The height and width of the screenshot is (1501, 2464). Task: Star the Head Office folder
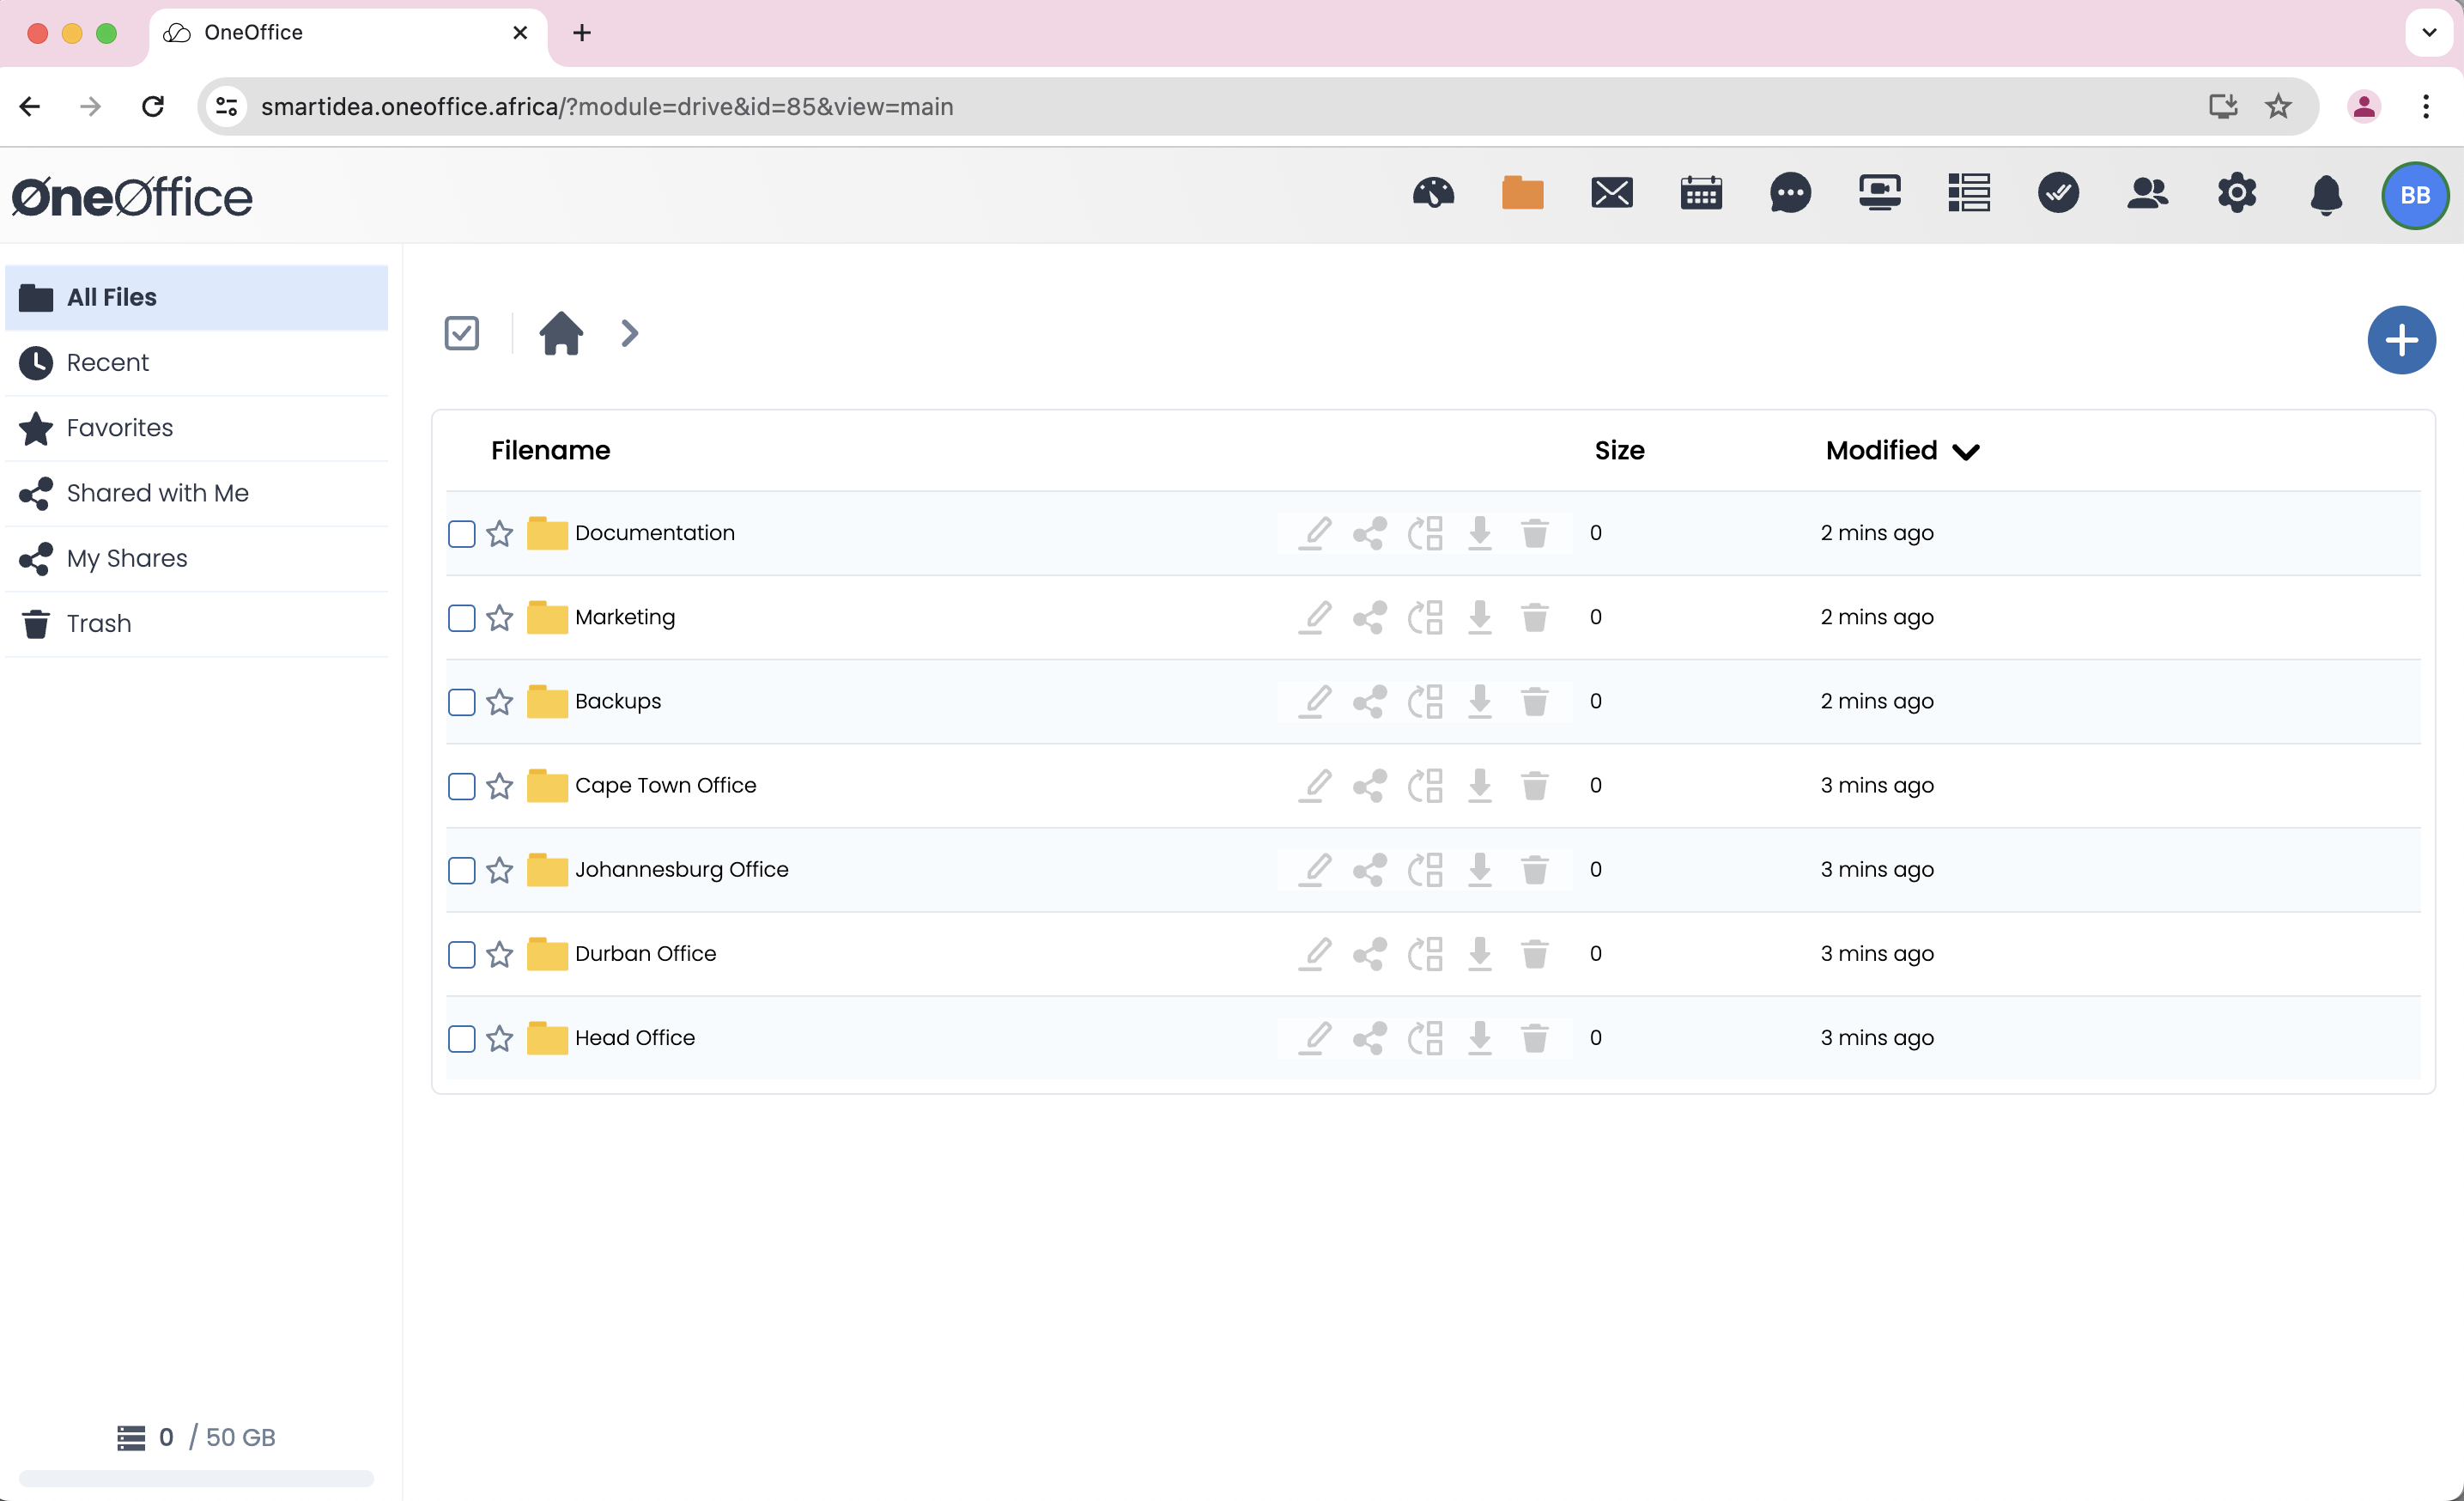click(x=499, y=1038)
